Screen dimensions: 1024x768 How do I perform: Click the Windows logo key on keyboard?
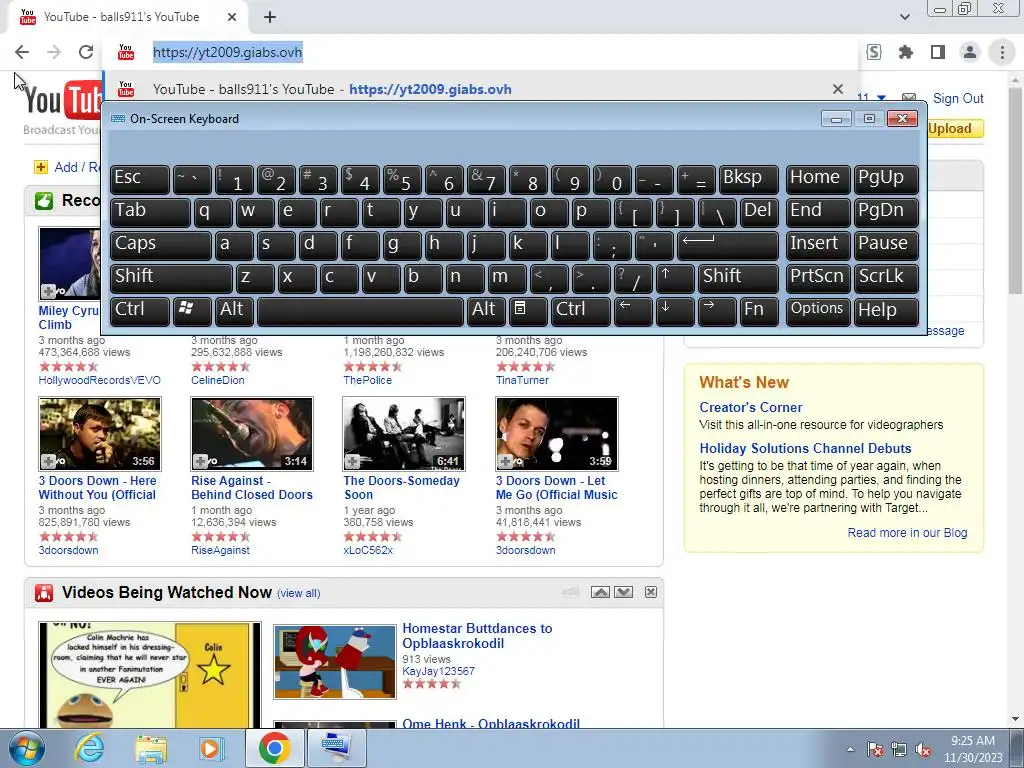192,310
